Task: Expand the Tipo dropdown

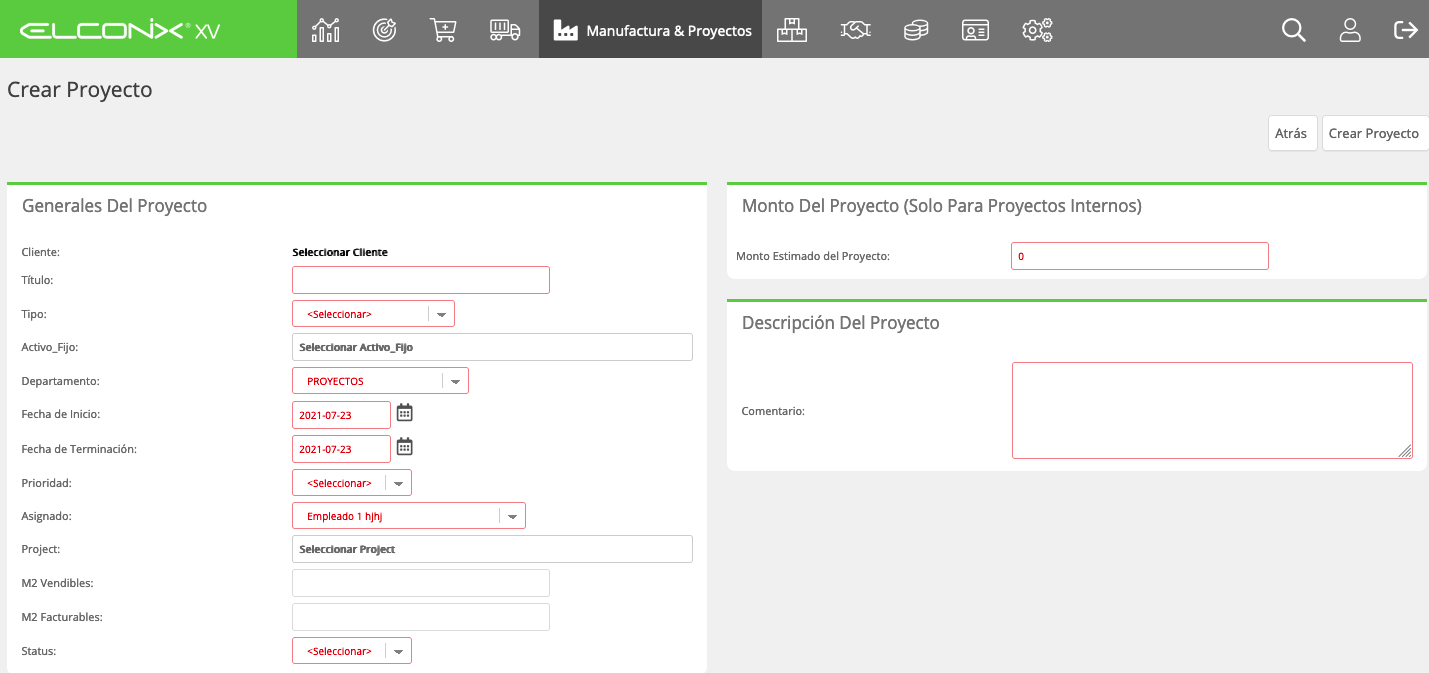Action: click(x=373, y=314)
